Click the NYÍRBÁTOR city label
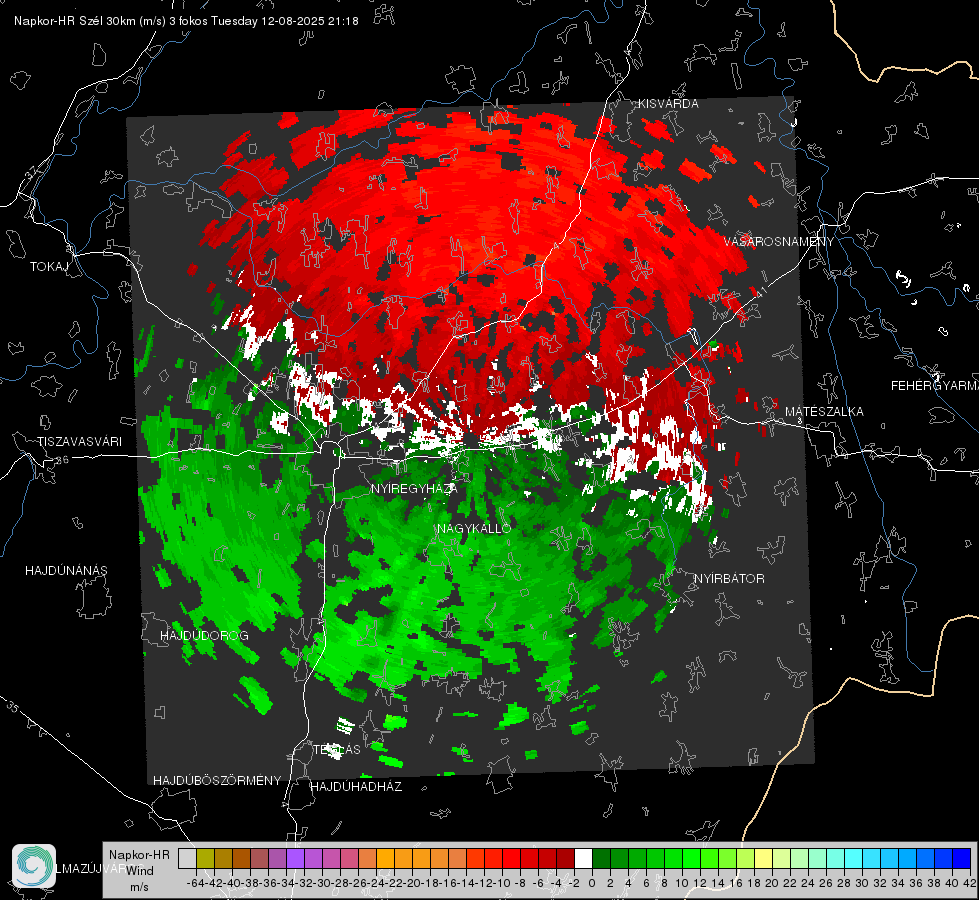 [x=729, y=579]
